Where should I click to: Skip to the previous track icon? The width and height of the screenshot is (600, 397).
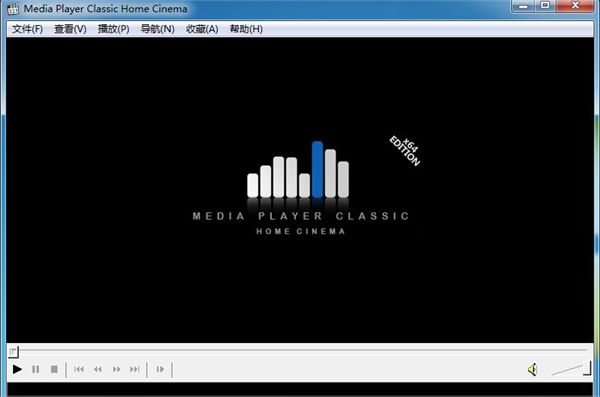click(x=79, y=369)
